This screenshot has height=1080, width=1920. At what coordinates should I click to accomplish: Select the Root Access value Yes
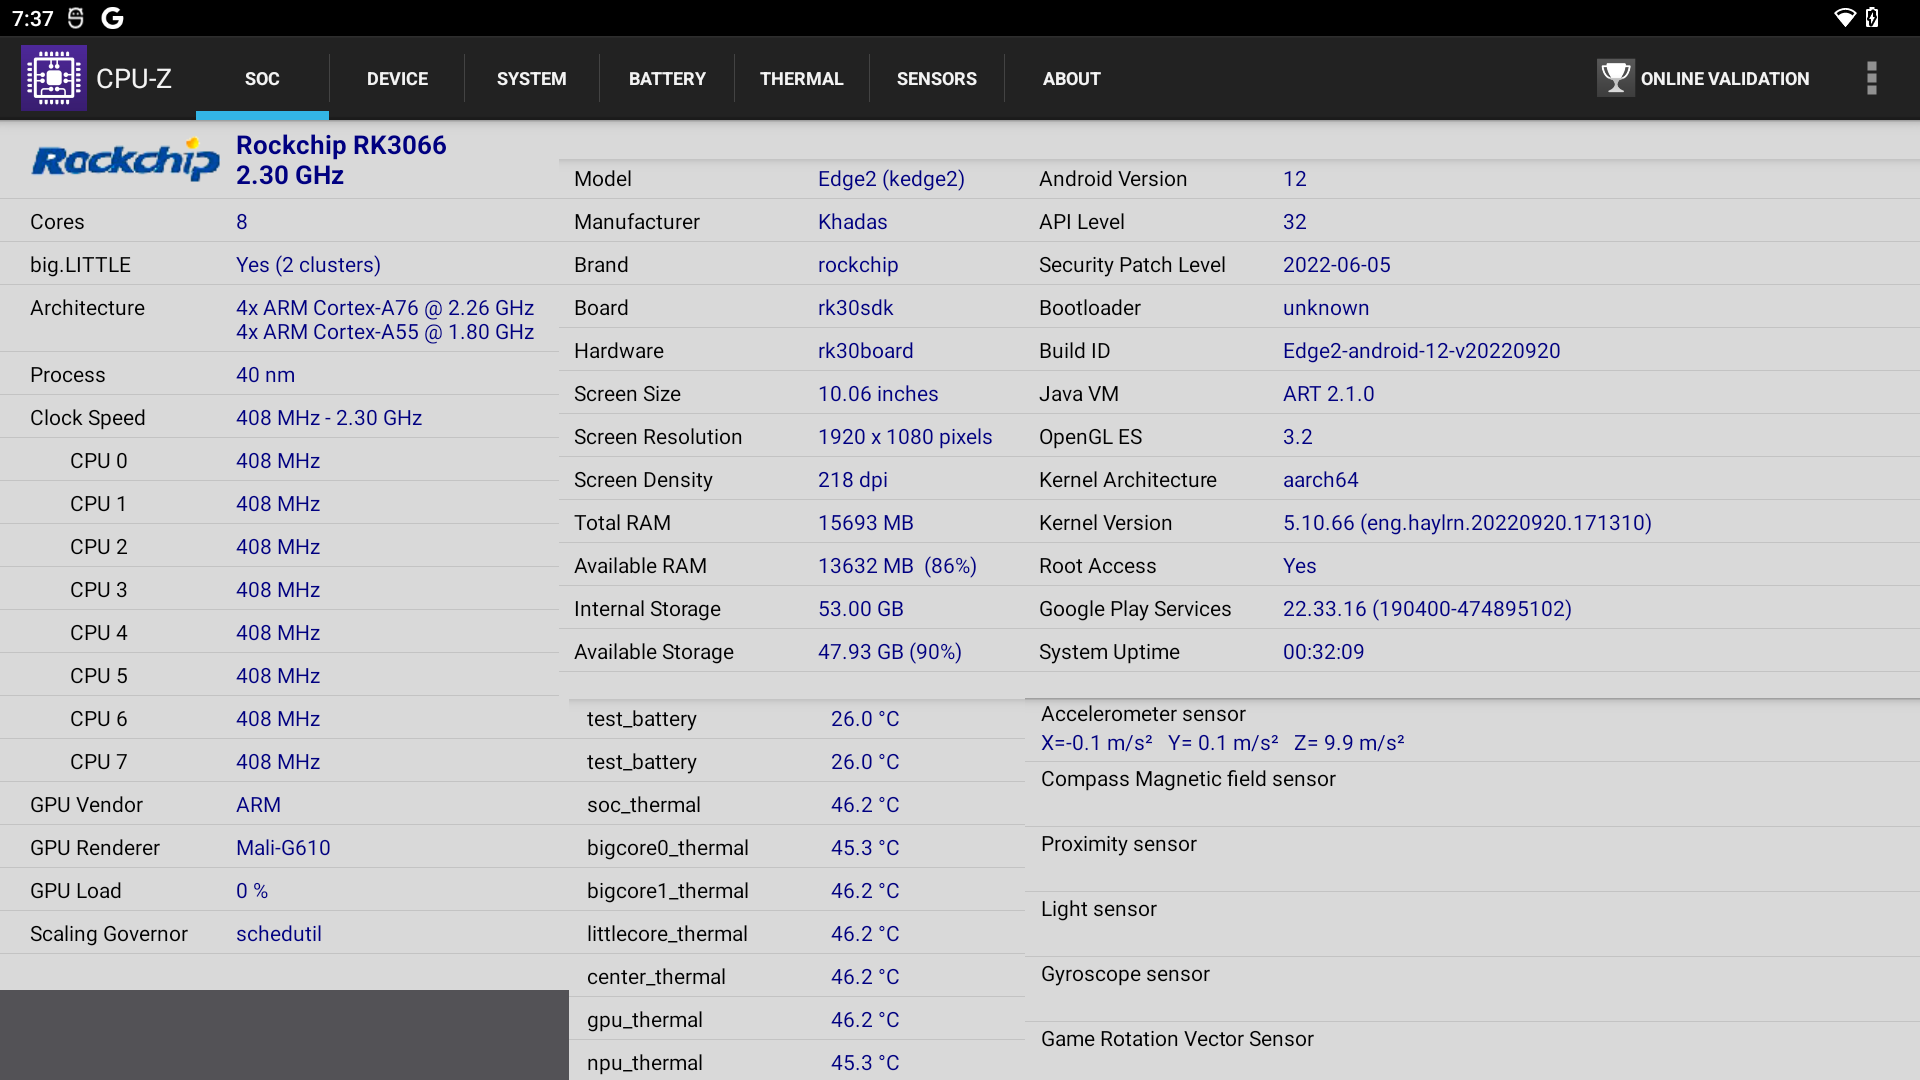click(x=1300, y=566)
